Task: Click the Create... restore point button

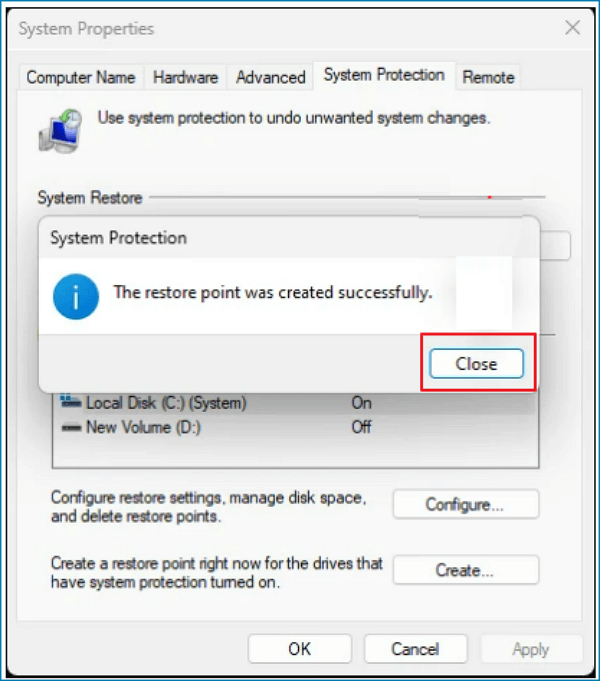Action: coord(466,570)
